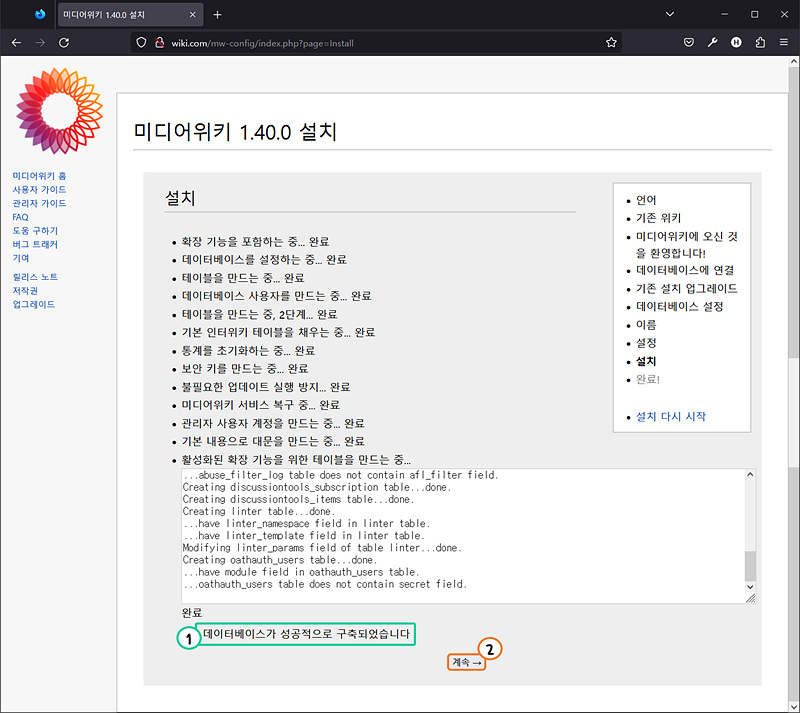Click the 데이터베이스가 성공적으로 구축되었습니다 message
Image resolution: width=800 pixels, height=713 pixels.
306,634
